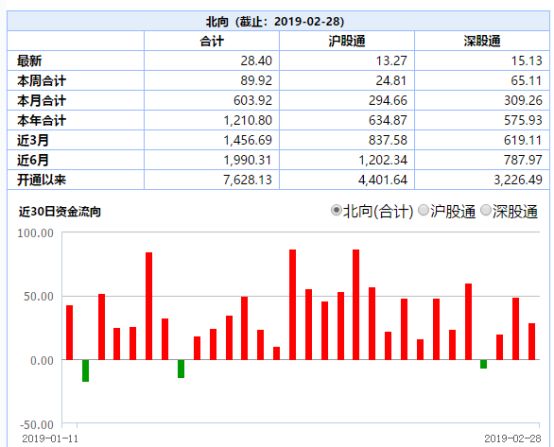The height and width of the screenshot is (447, 554).
Task: Click the 最新 row label
Action: [x=30, y=61]
